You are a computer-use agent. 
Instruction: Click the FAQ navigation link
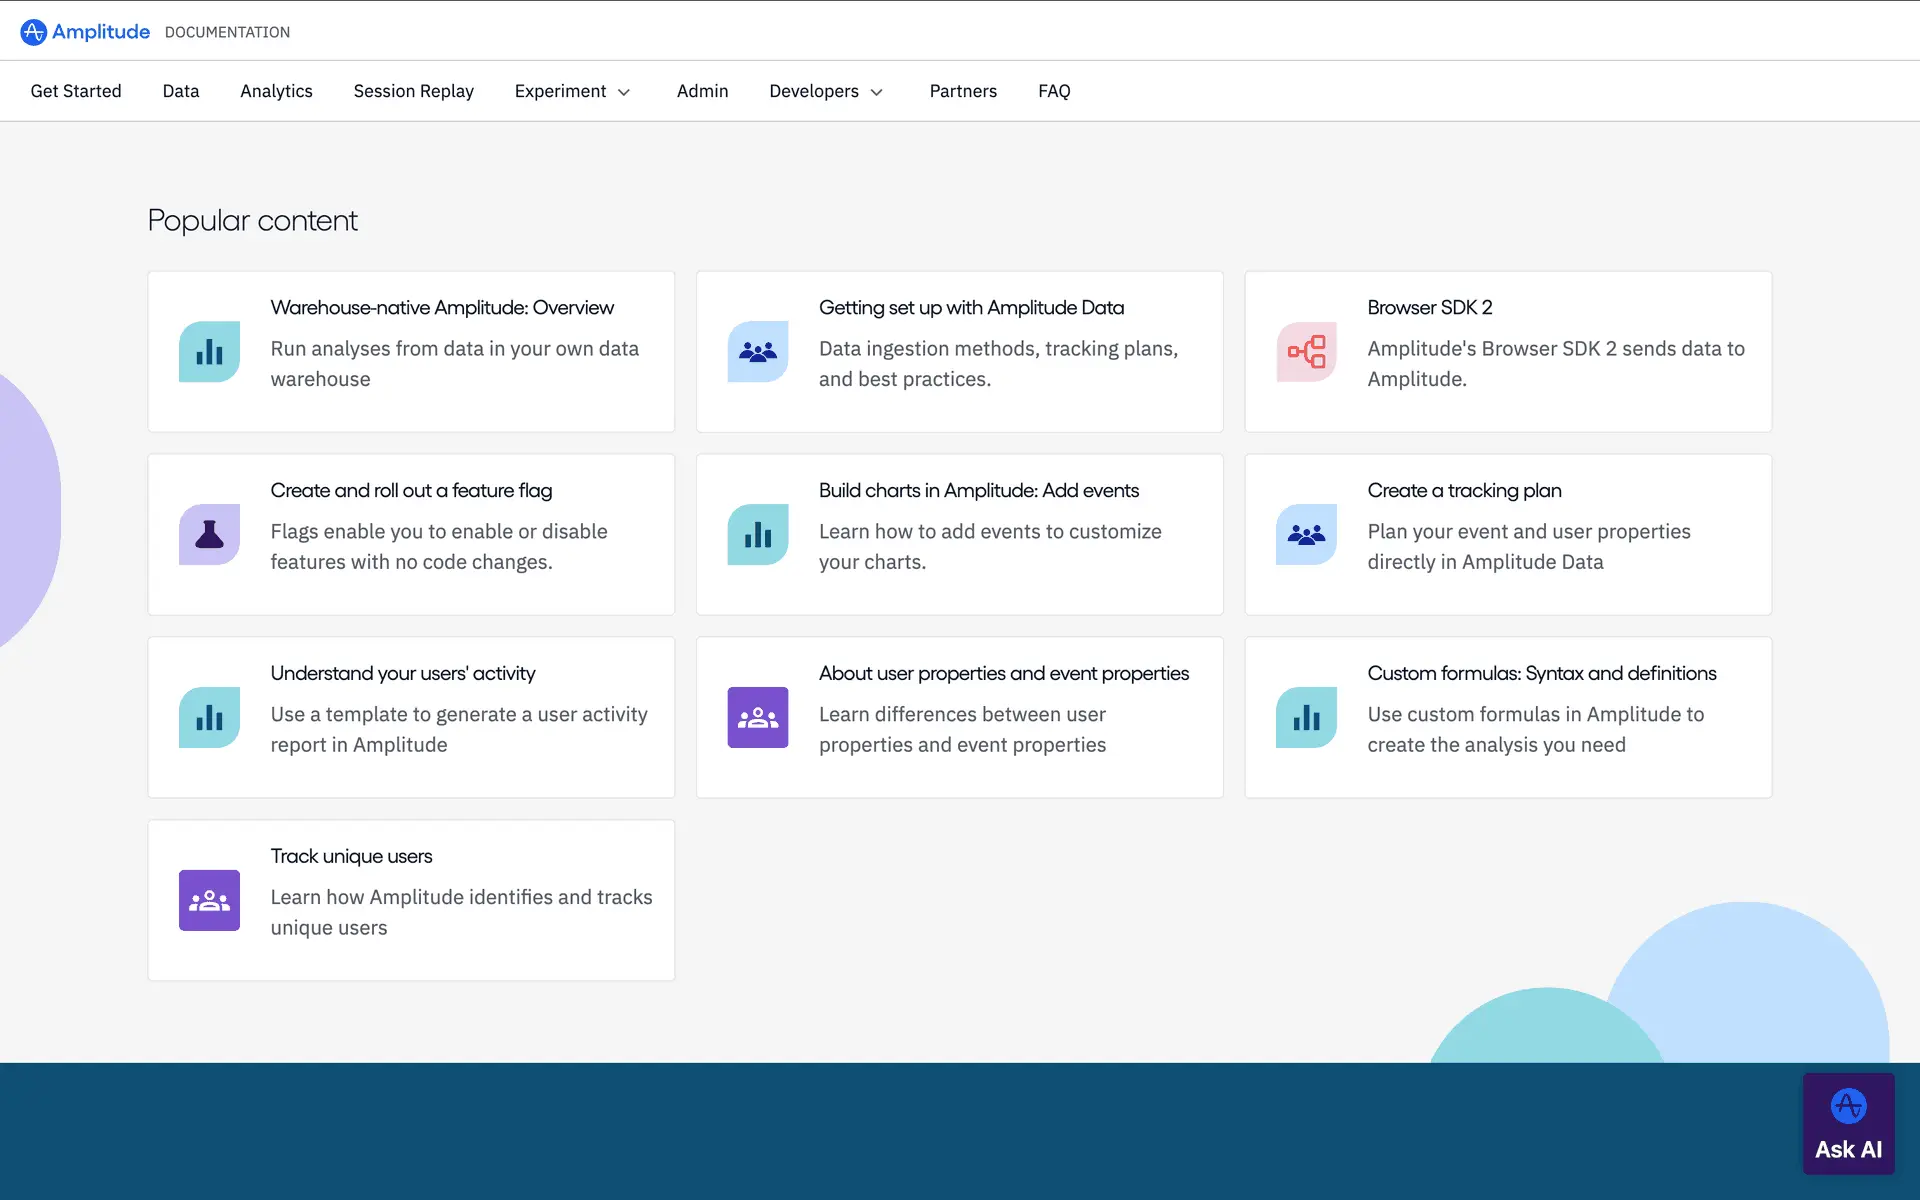click(1054, 91)
